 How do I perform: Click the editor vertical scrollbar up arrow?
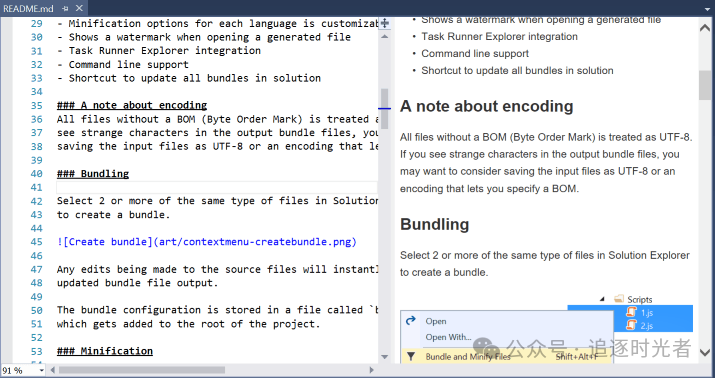[384, 36]
